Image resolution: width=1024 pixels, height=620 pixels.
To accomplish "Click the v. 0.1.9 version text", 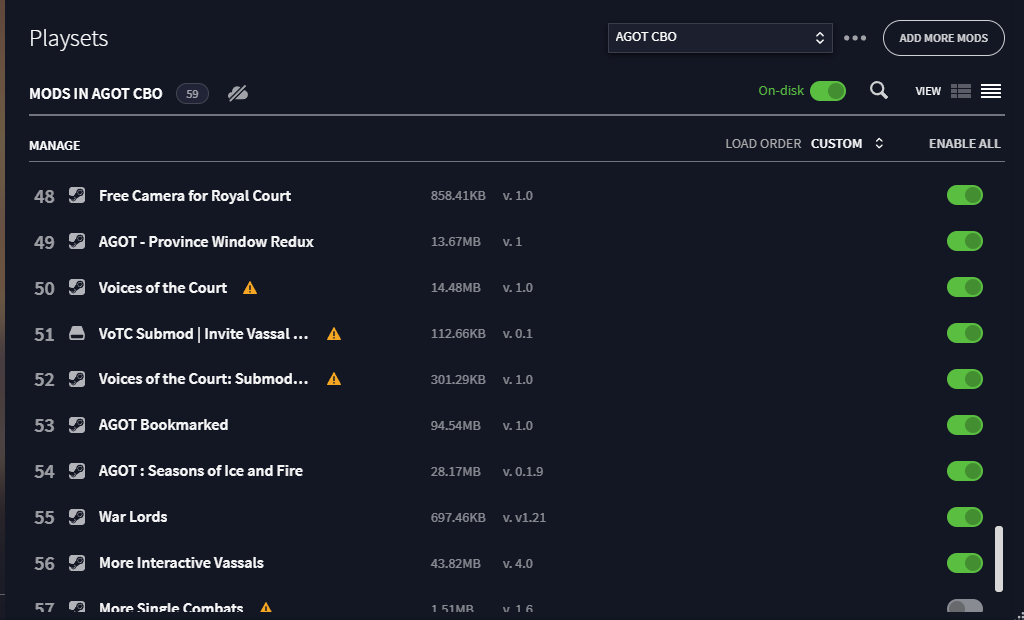I will (522, 471).
